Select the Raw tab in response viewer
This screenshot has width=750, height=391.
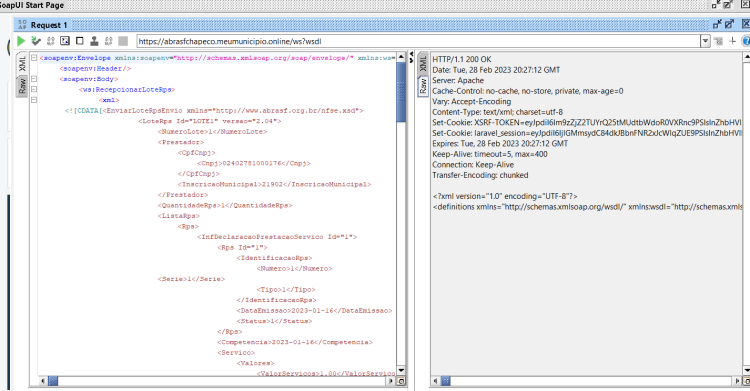click(x=423, y=86)
